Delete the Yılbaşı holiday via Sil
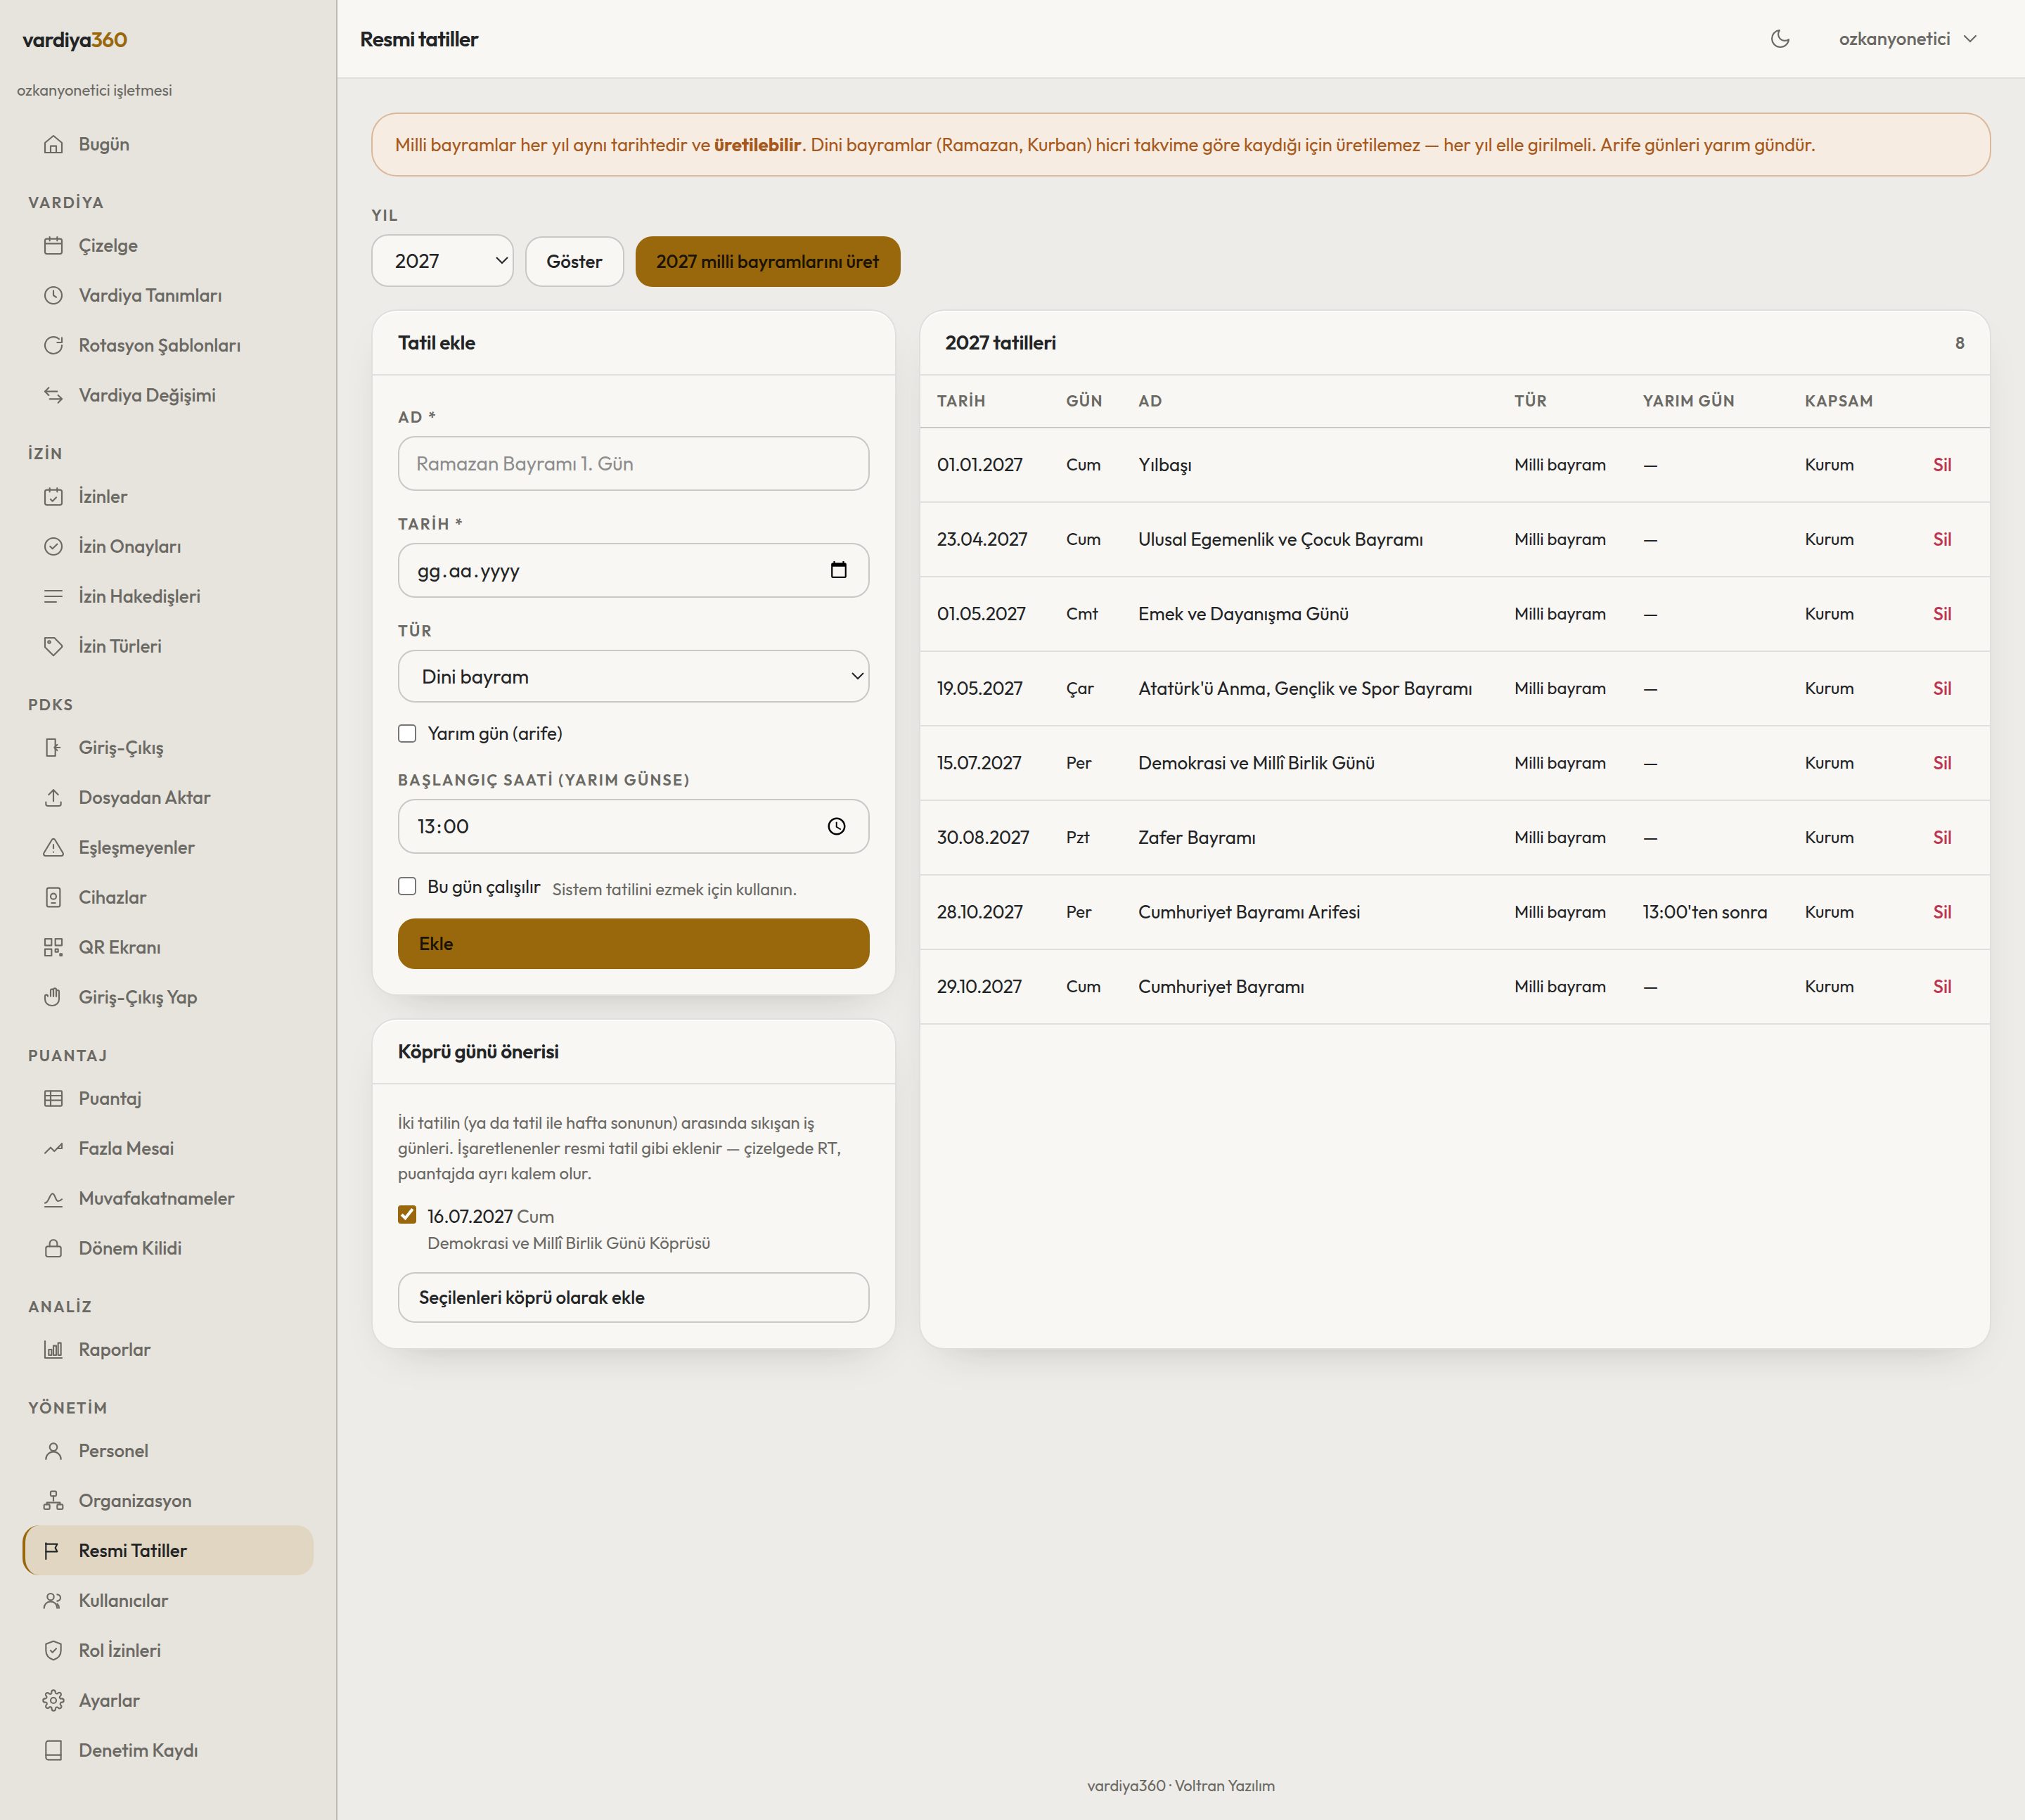This screenshot has width=2025, height=1820. click(1942, 464)
